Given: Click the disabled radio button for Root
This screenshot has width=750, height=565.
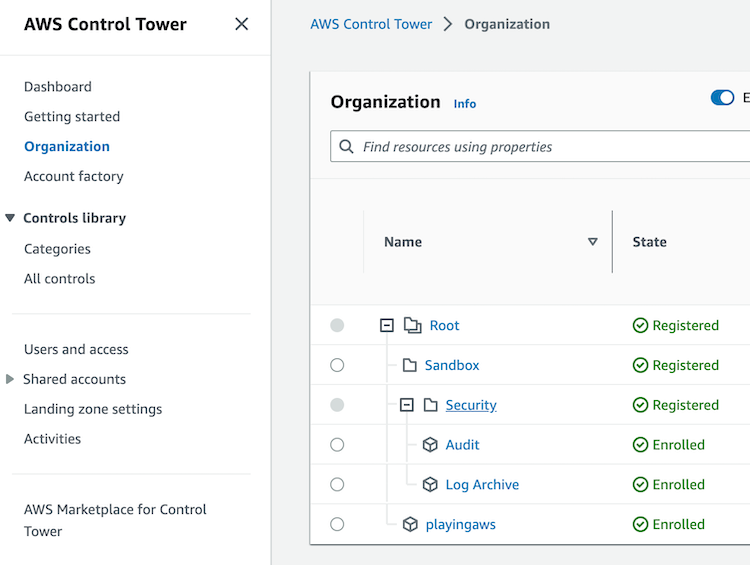Looking at the screenshot, I should coord(337,325).
